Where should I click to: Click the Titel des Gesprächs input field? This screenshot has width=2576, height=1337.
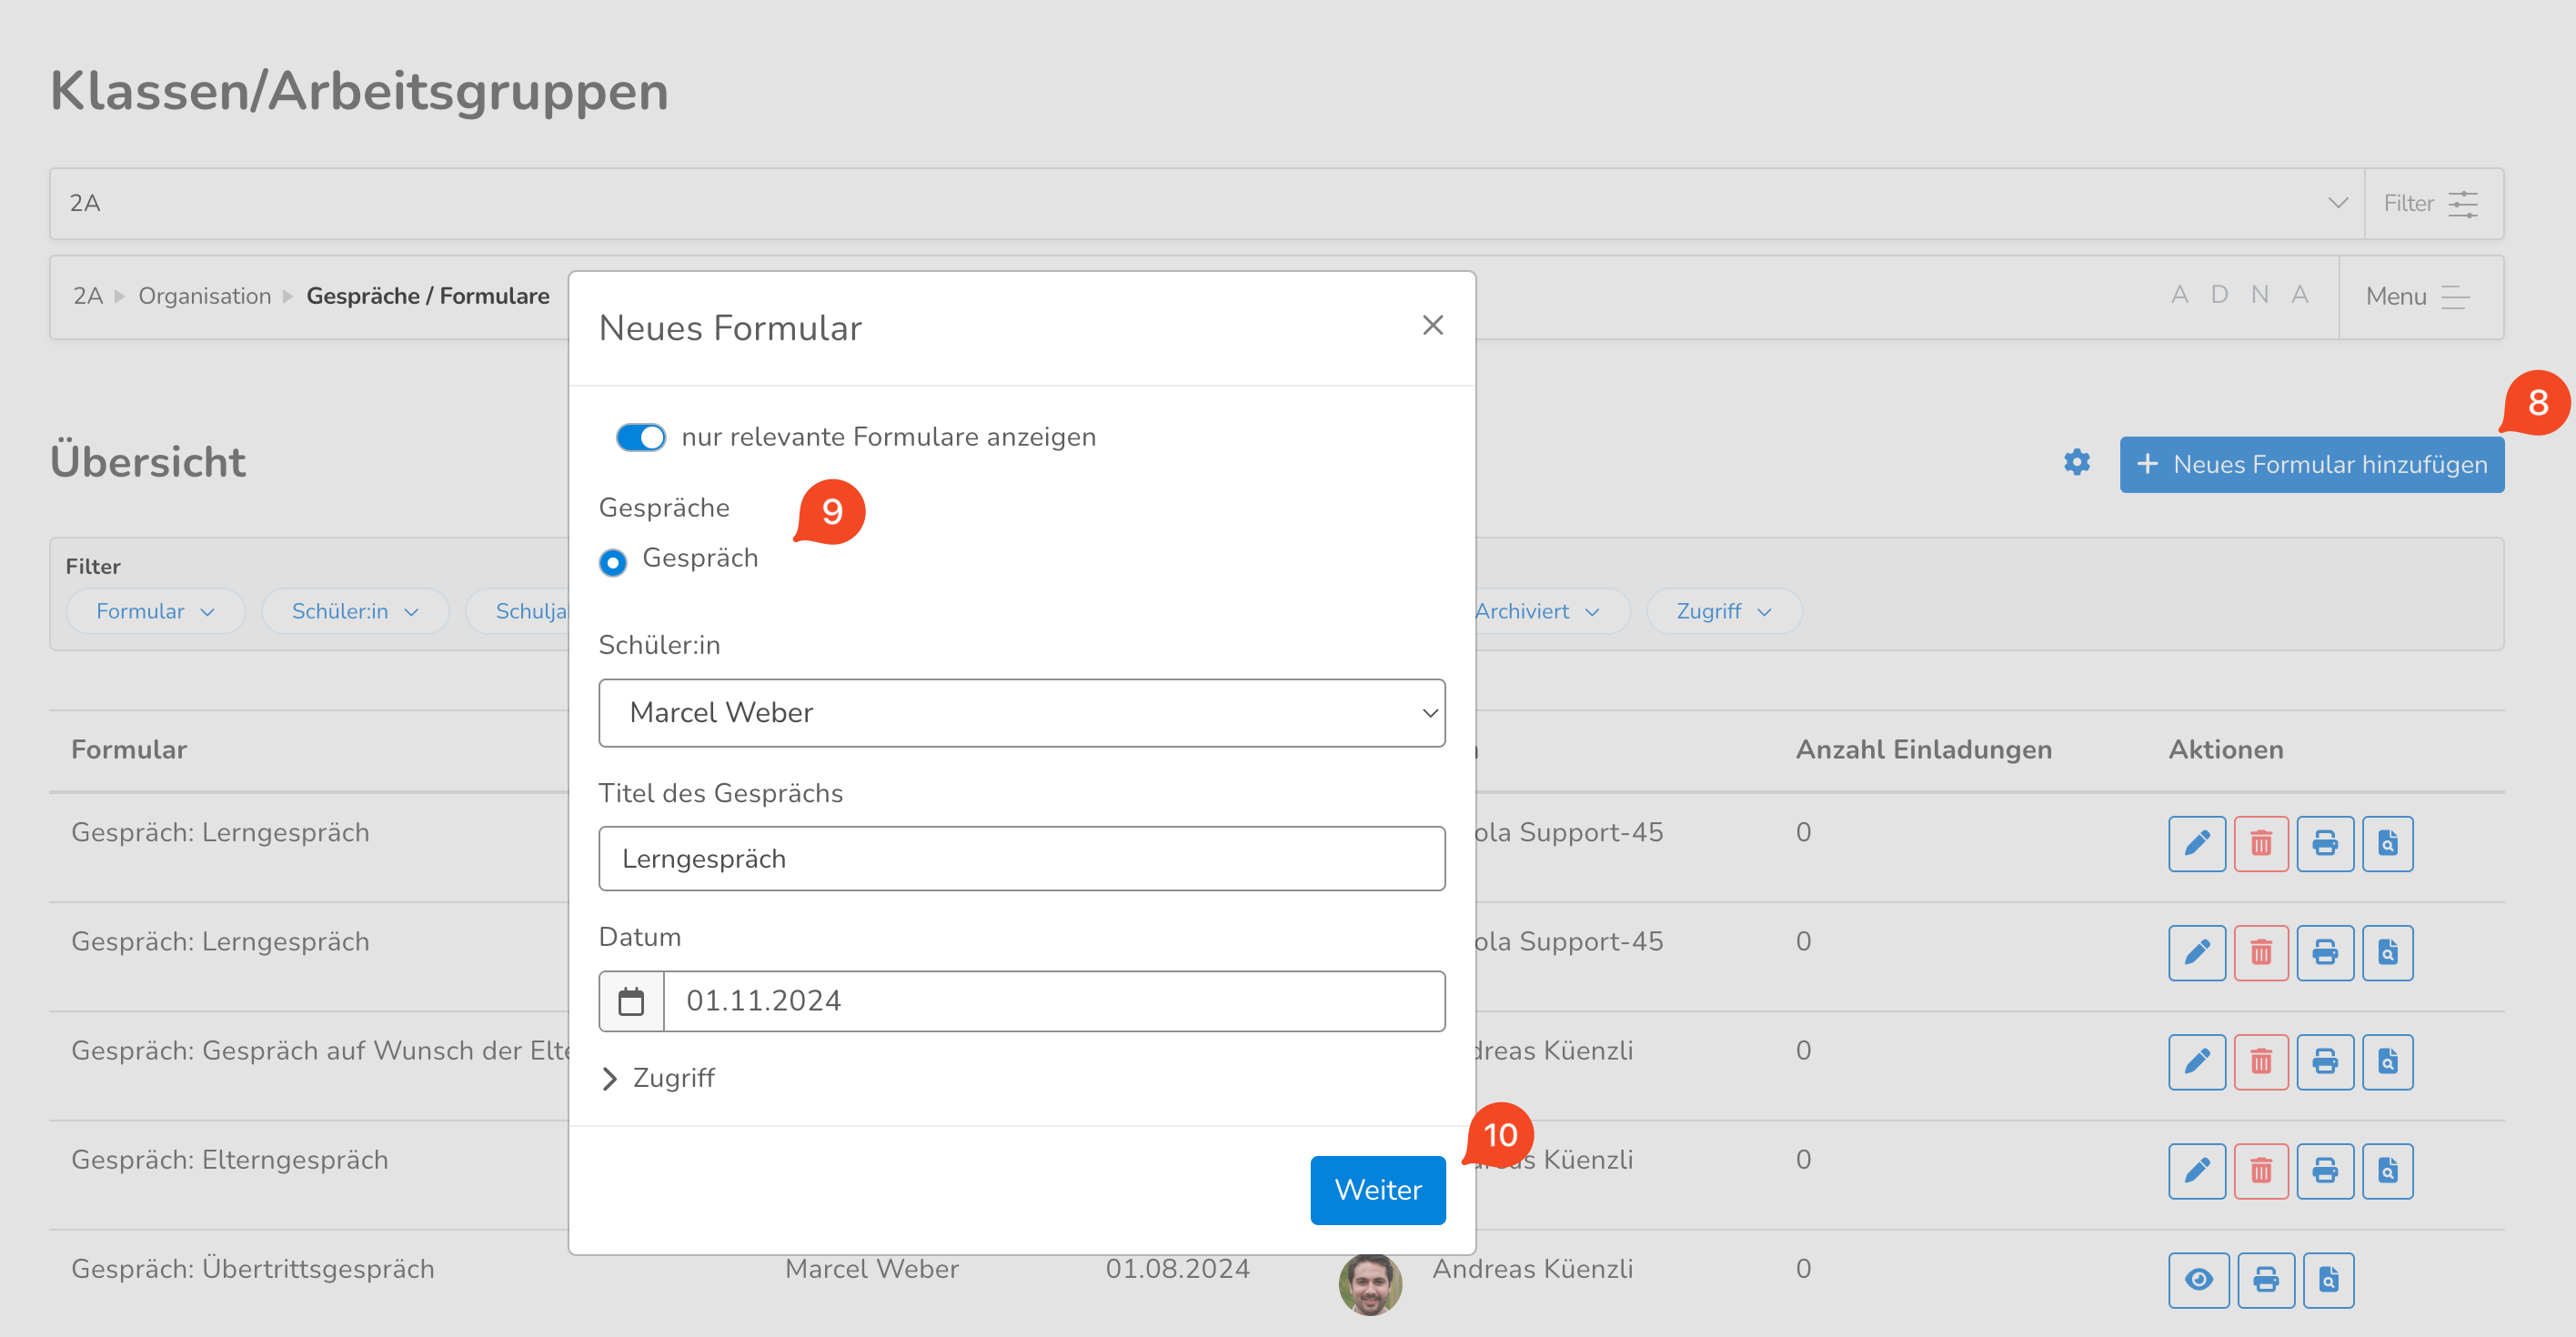click(1021, 859)
